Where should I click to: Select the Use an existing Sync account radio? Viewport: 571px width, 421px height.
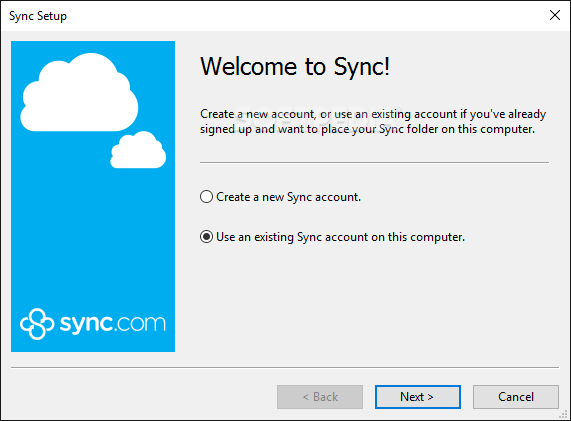pos(206,237)
